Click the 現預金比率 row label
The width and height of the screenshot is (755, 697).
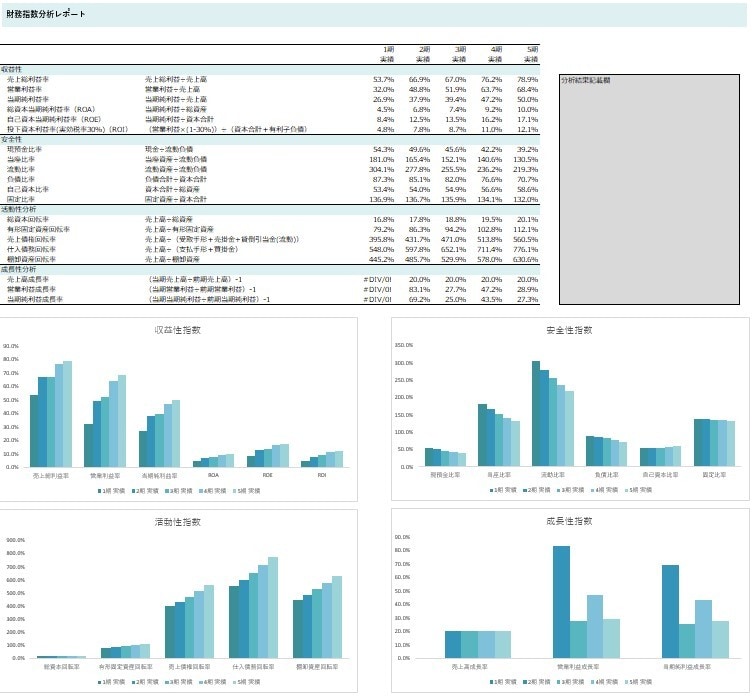(x=24, y=149)
